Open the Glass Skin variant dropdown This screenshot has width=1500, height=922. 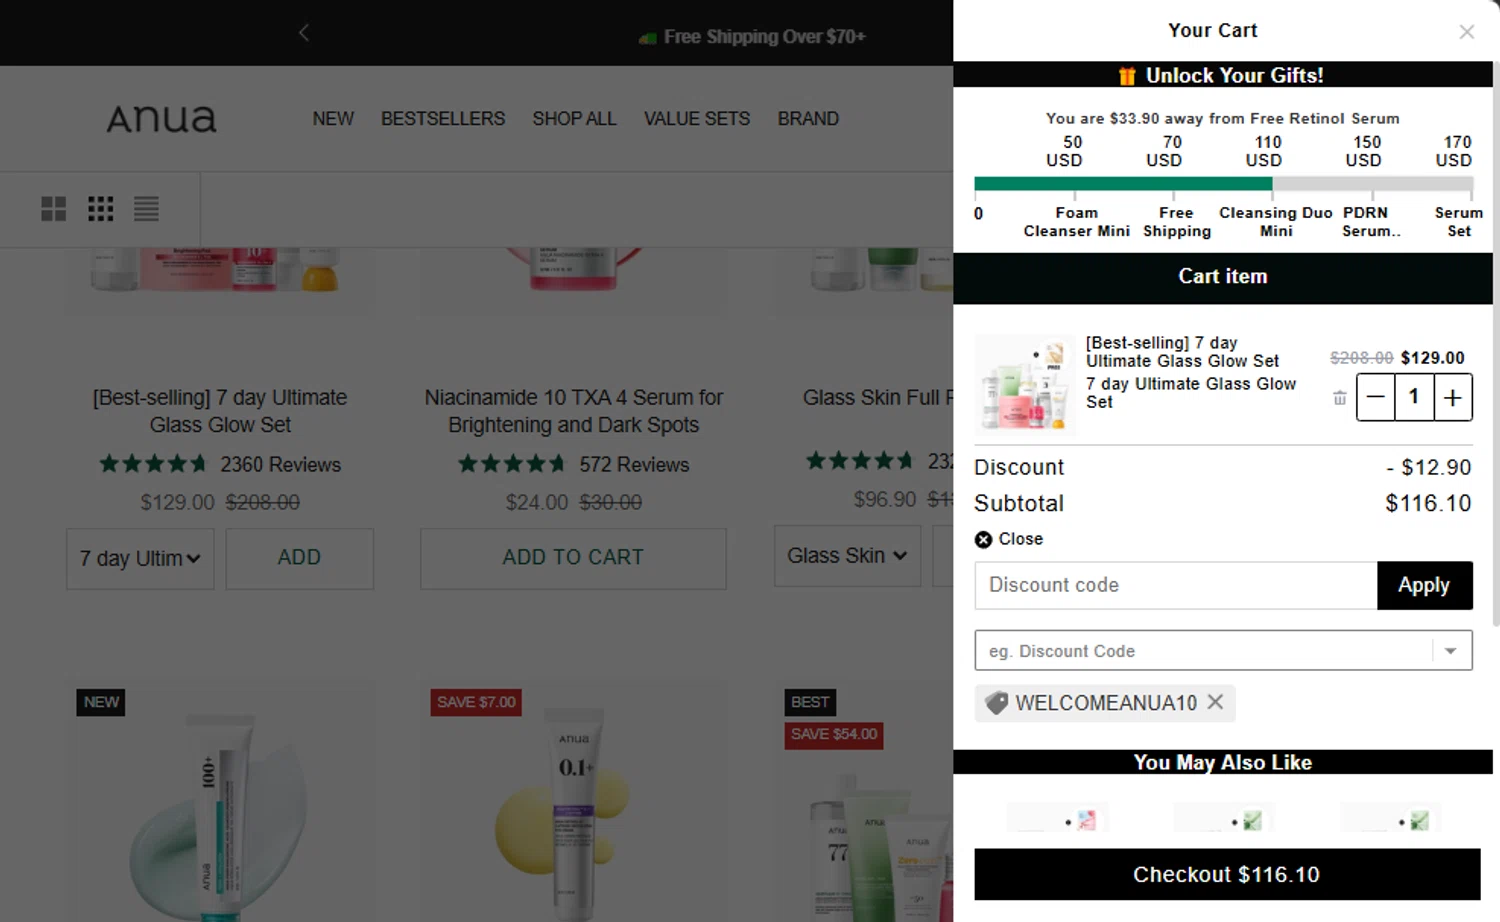pos(847,556)
